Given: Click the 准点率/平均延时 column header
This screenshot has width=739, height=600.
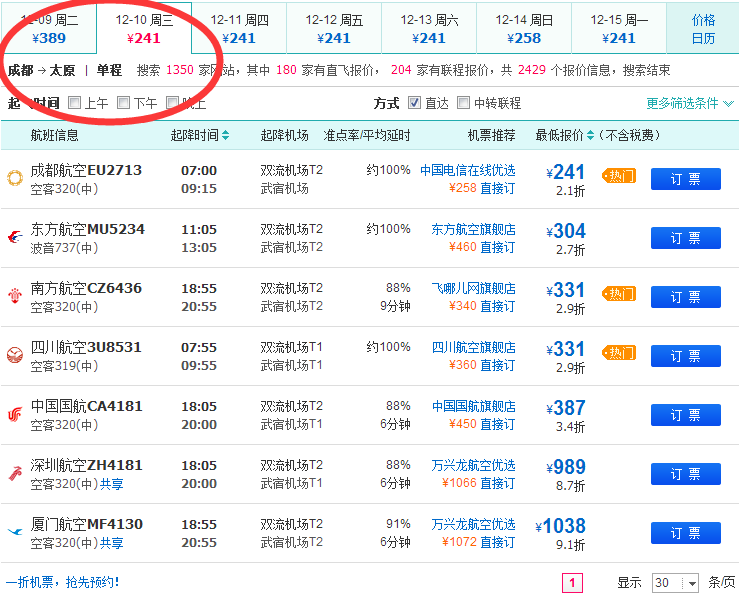Looking at the screenshot, I should pyautogui.click(x=367, y=136).
